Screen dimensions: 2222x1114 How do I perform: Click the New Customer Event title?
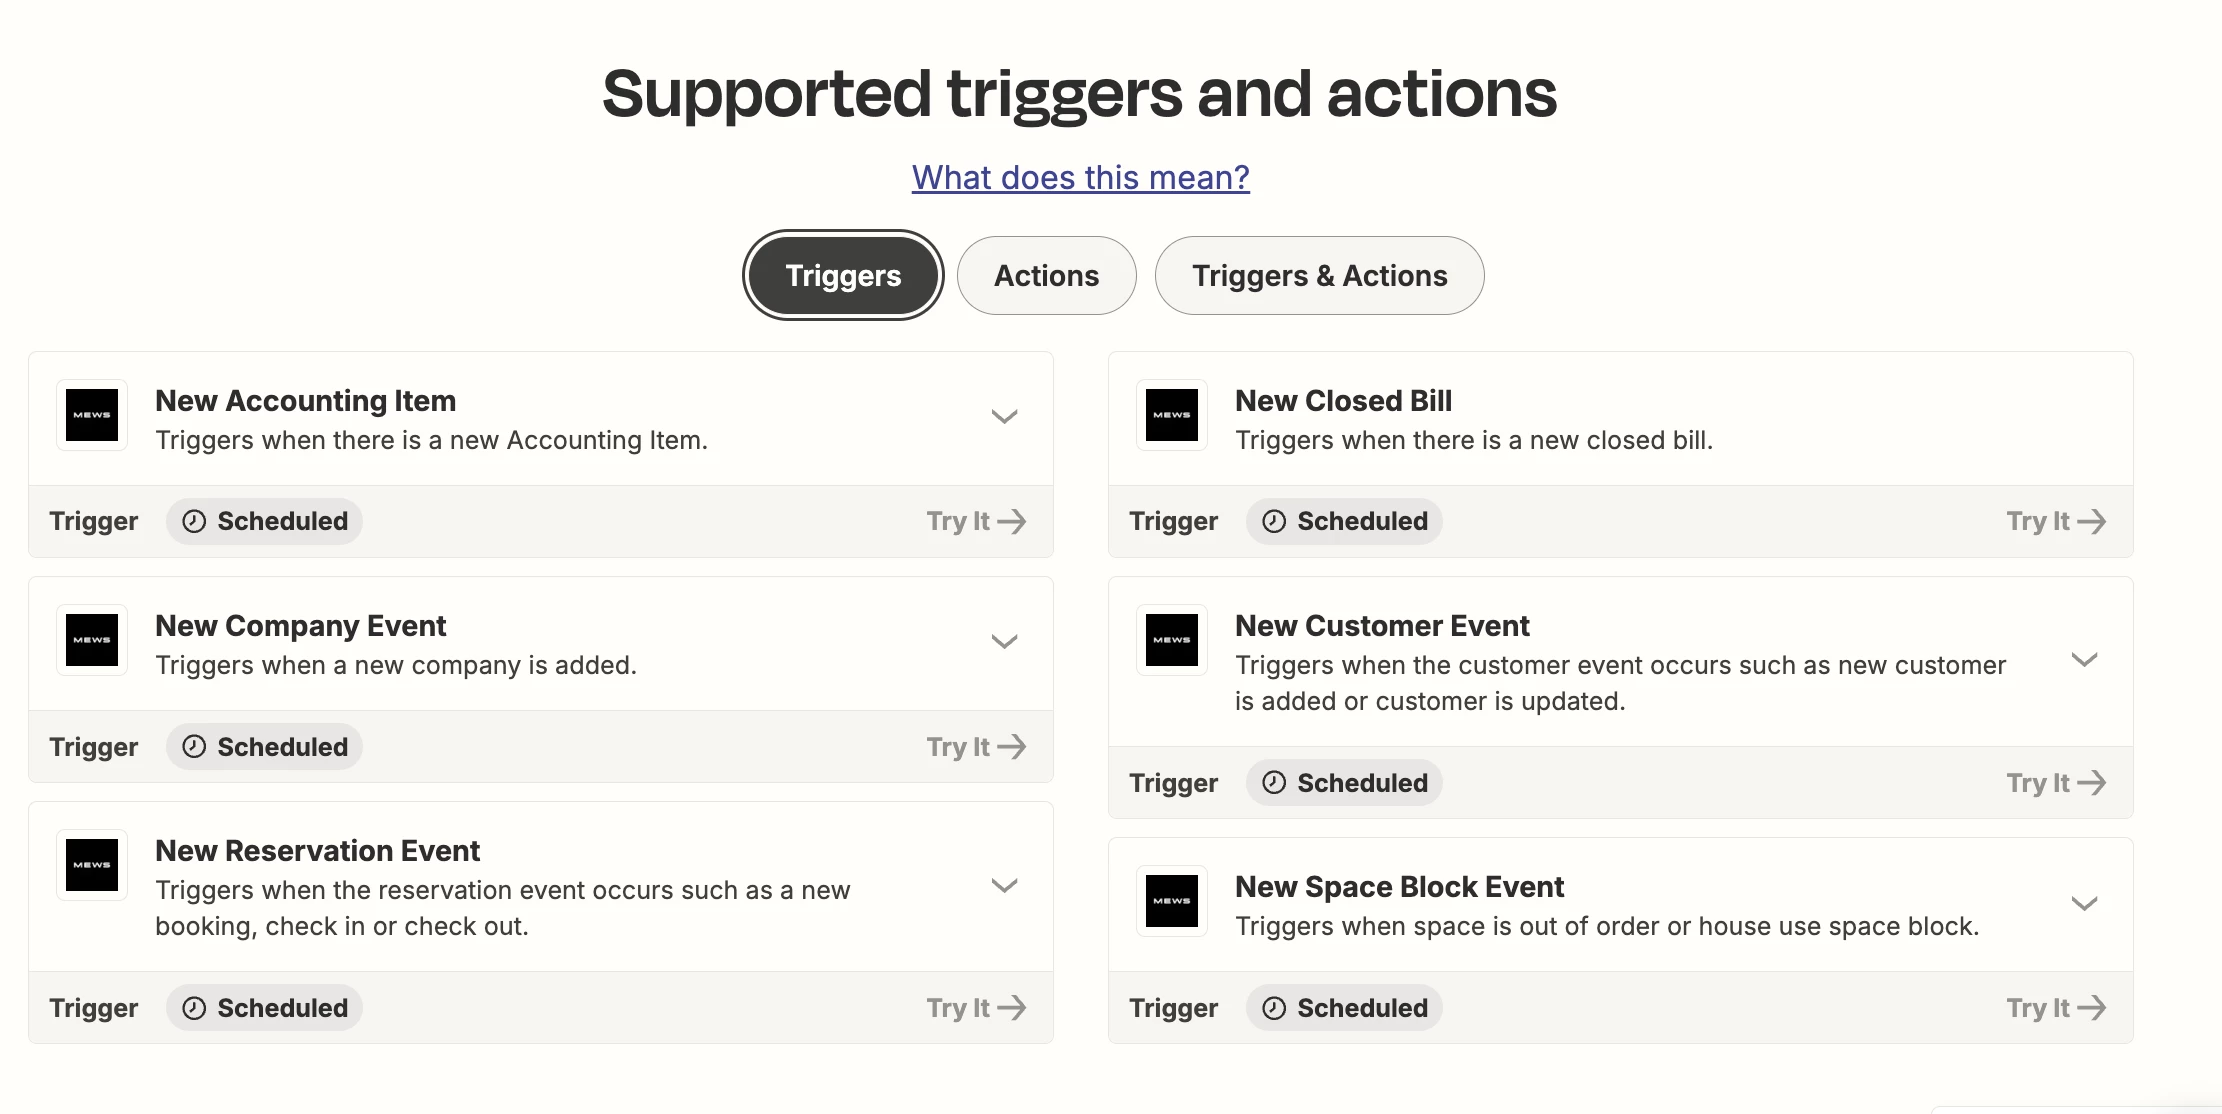[1382, 626]
